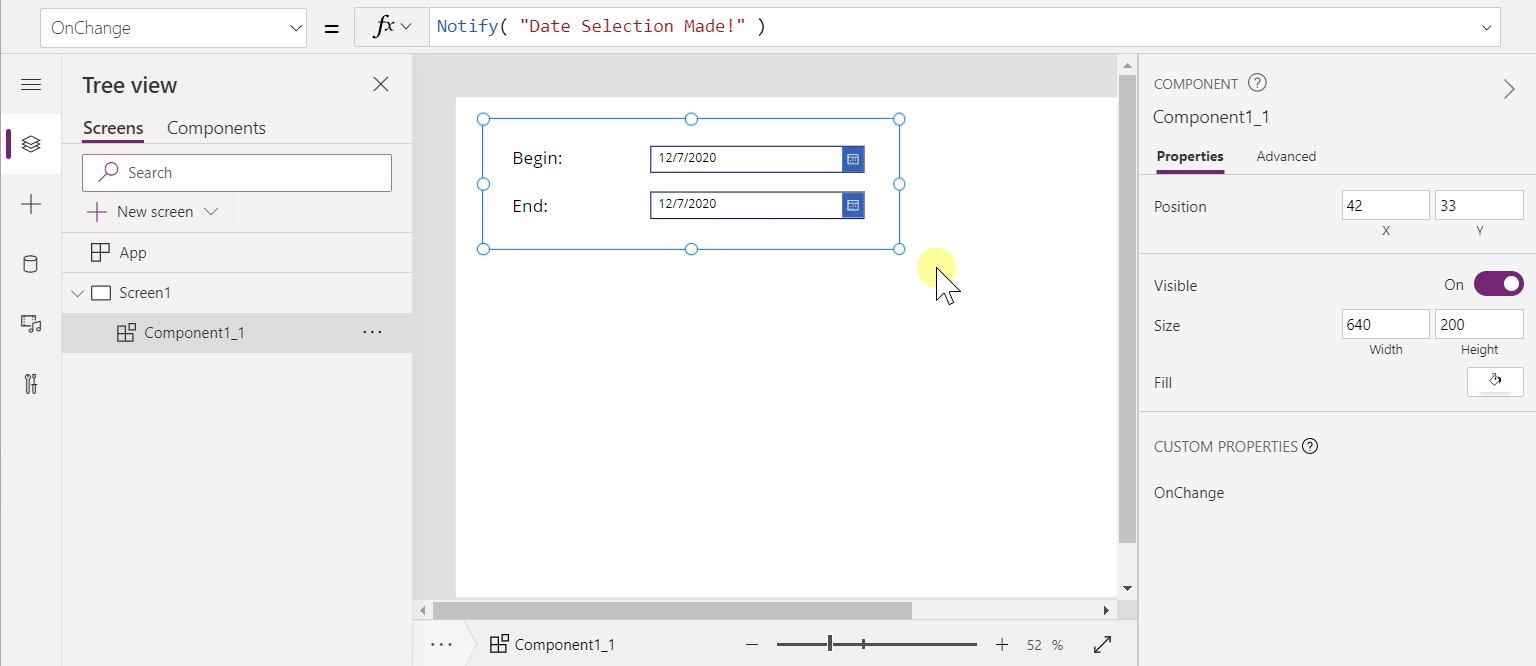Open the Fill color picker

click(x=1495, y=382)
